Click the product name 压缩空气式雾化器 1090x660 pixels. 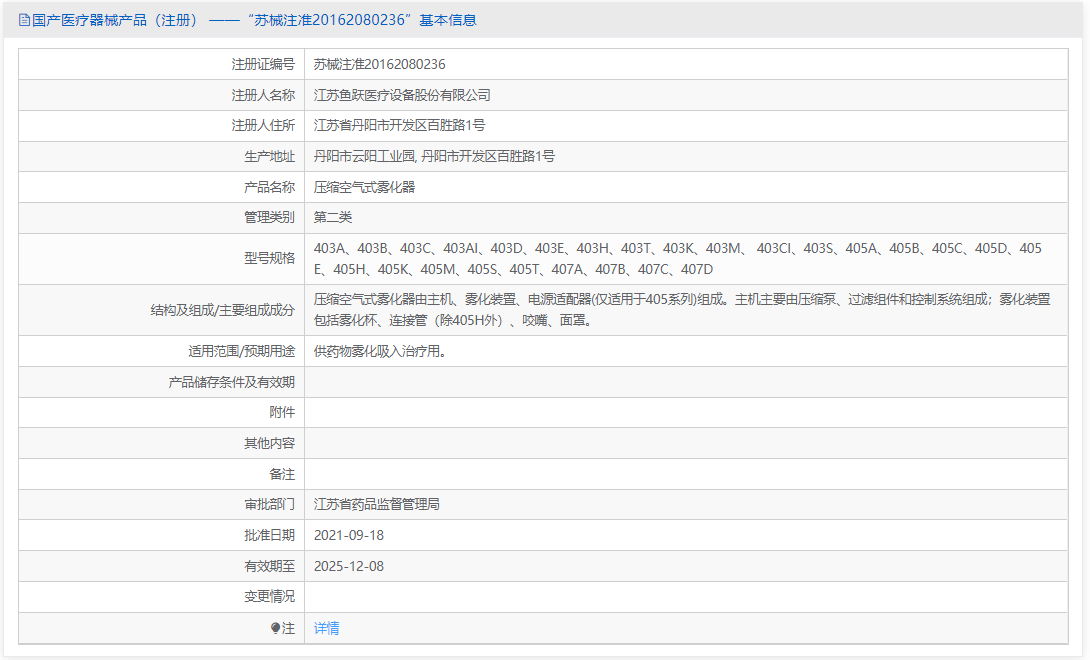click(x=371, y=186)
